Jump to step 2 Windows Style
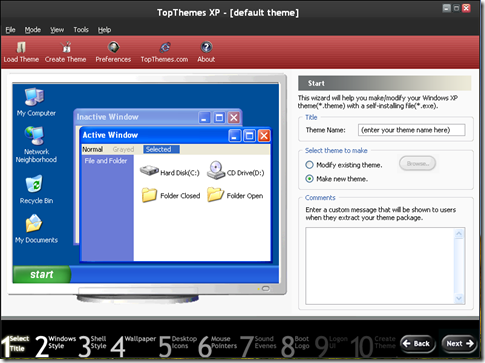The image size is (485, 363). click(56, 345)
